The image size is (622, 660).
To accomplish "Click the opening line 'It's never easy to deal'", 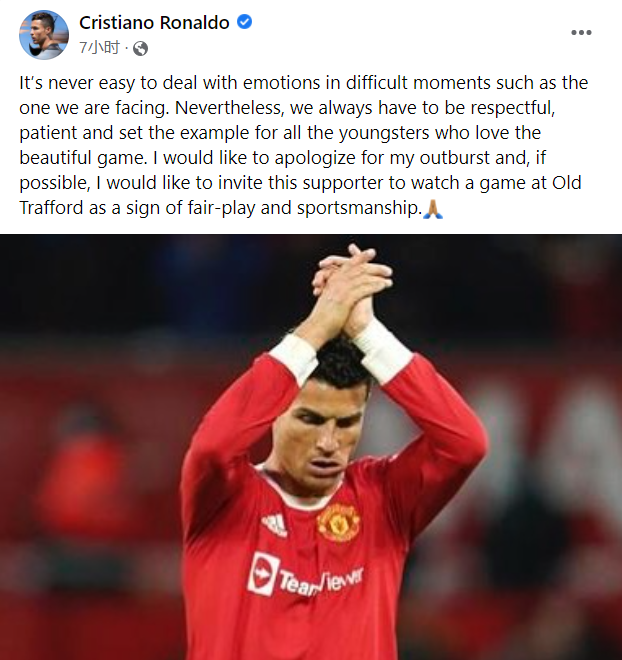I will click(108, 83).
